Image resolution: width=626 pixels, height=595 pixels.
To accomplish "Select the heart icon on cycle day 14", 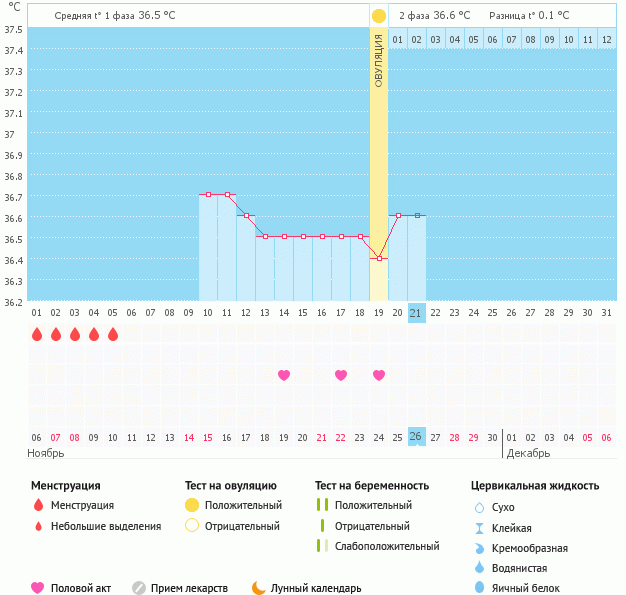I will [284, 375].
